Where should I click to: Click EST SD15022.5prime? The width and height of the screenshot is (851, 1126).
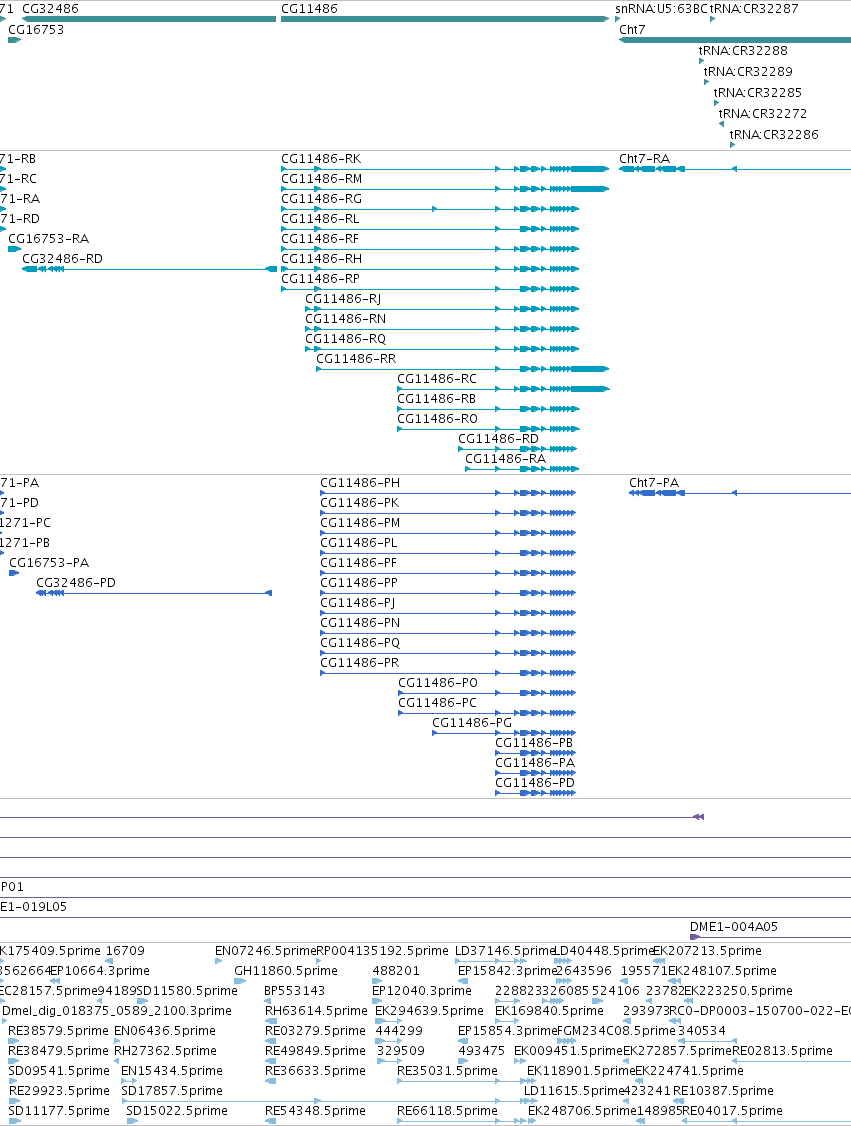point(177,1110)
